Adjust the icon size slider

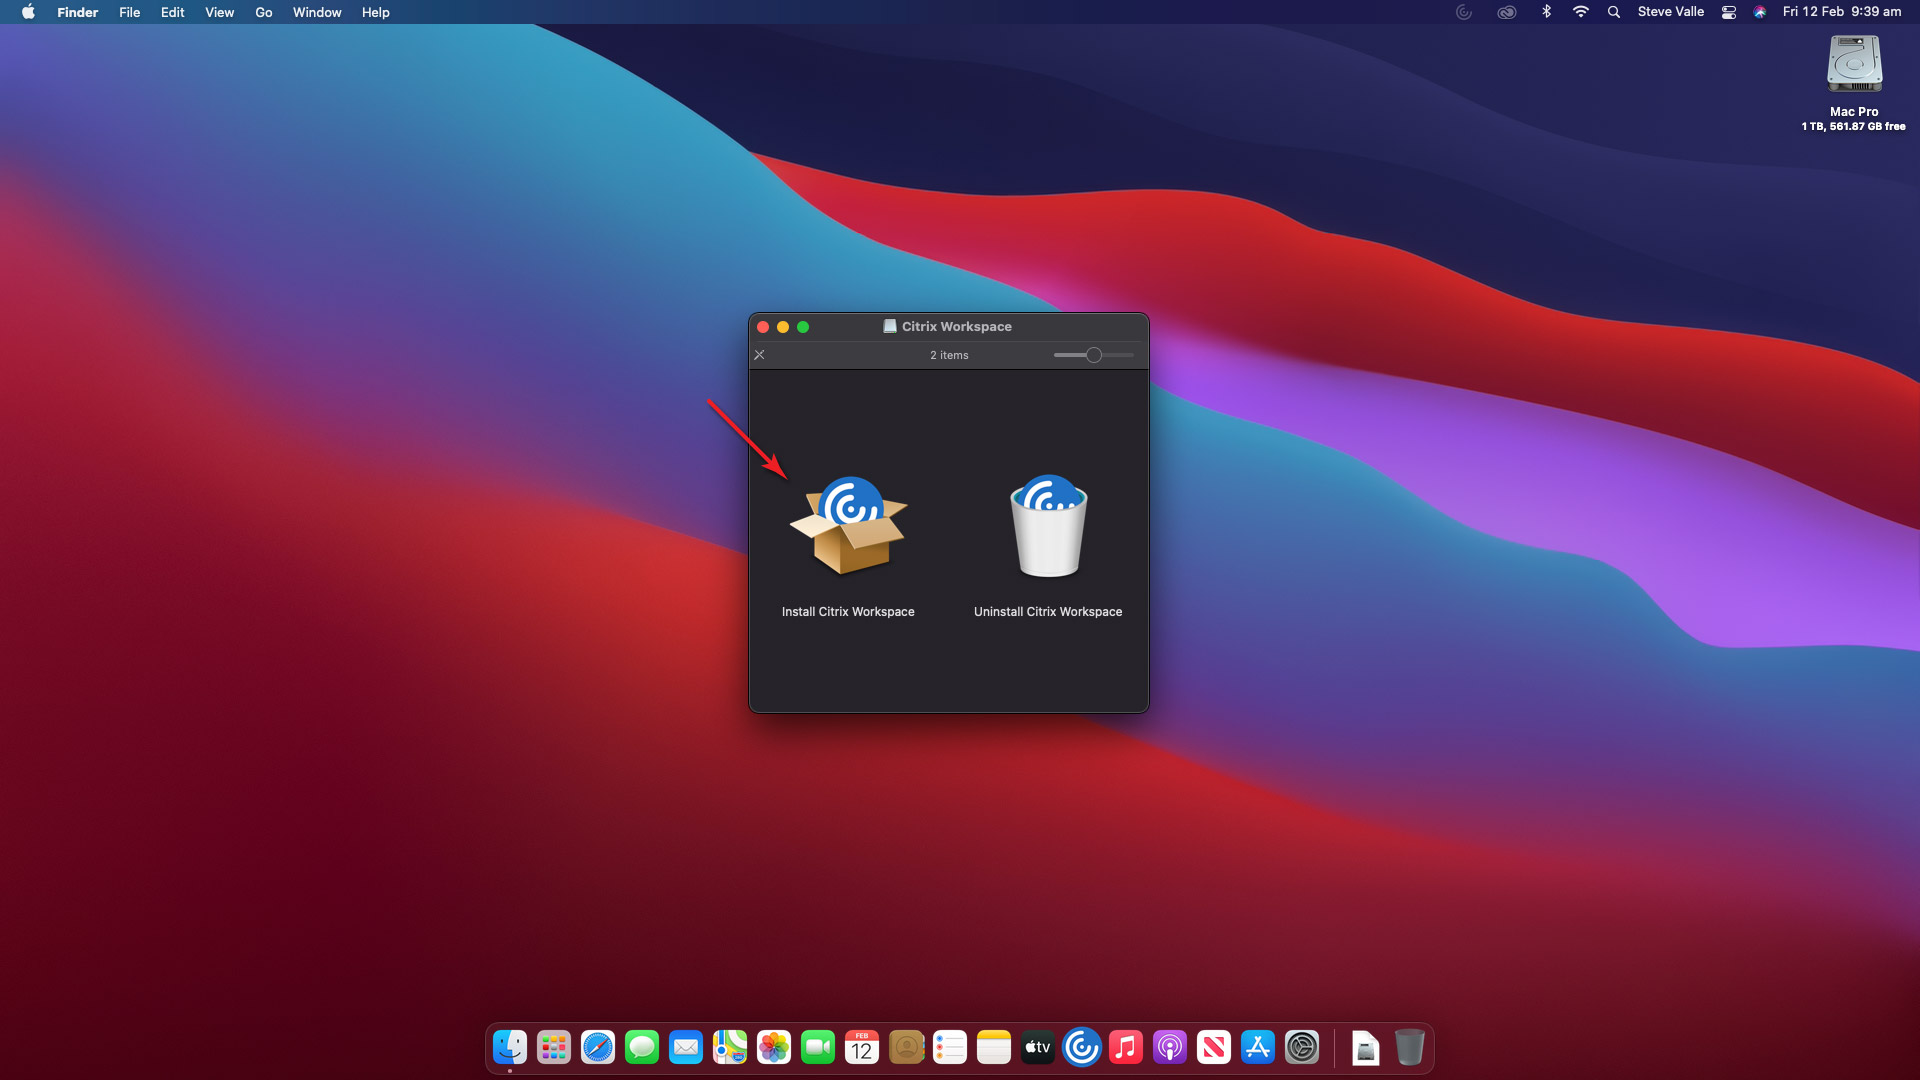[1094, 355]
